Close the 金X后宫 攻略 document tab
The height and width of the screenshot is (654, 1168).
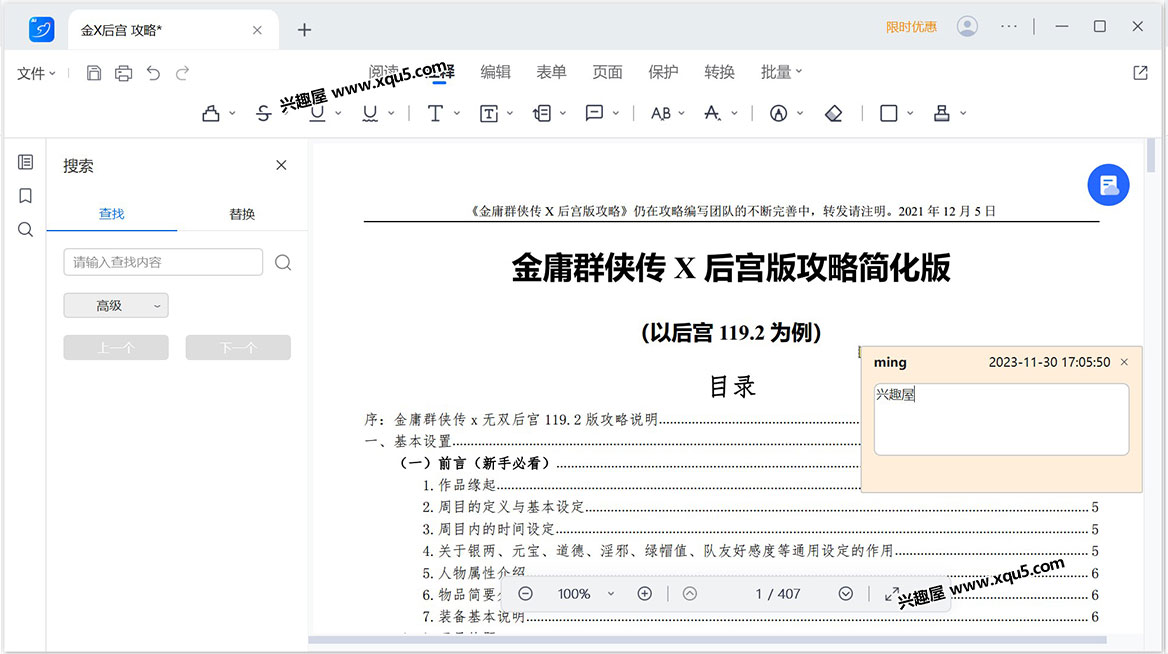click(x=257, y=30)
